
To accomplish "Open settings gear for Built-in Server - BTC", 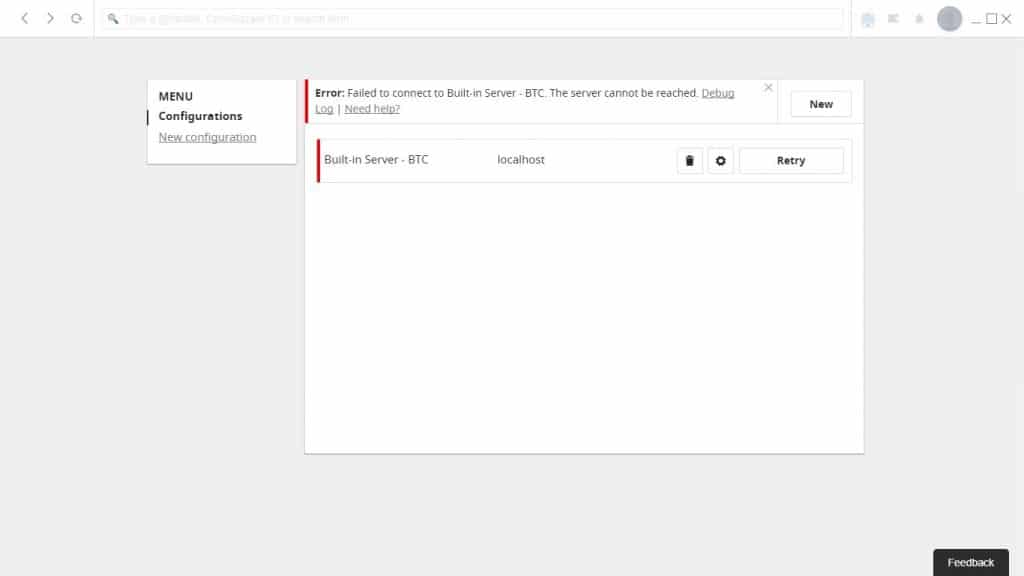I will (x=720, y=161).
